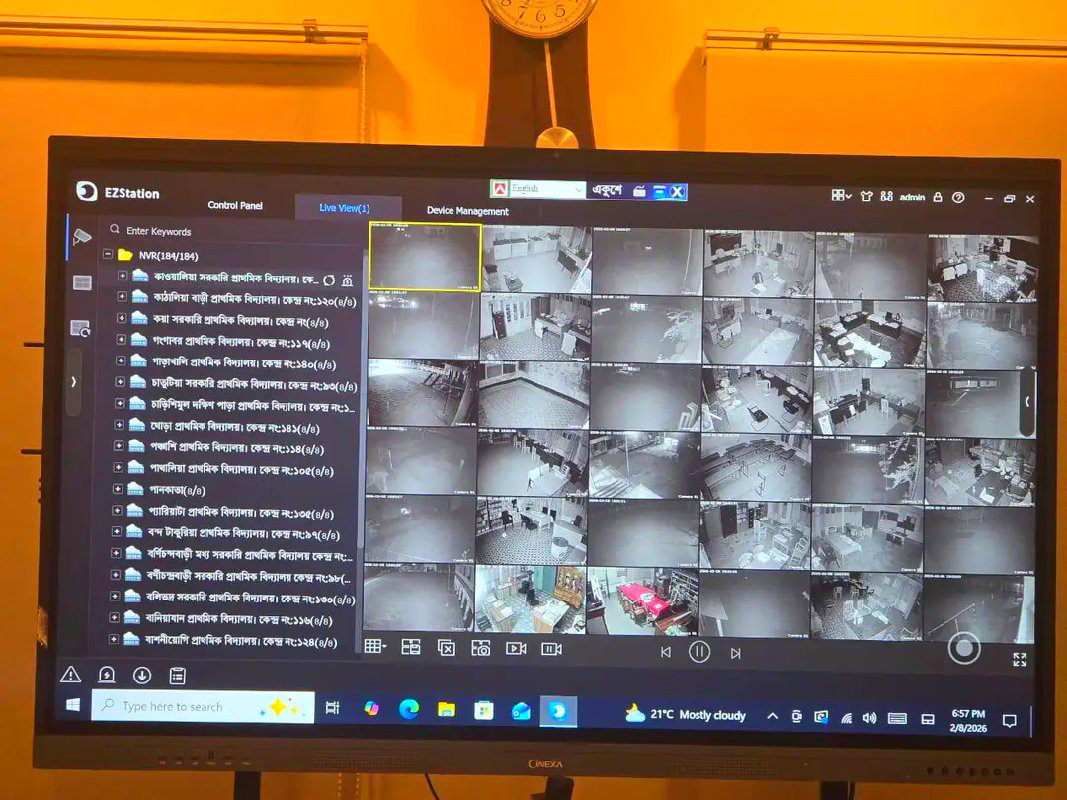Start local recording from the bottom toolbar
This screenshot has height=800, width=1067.
516,648
